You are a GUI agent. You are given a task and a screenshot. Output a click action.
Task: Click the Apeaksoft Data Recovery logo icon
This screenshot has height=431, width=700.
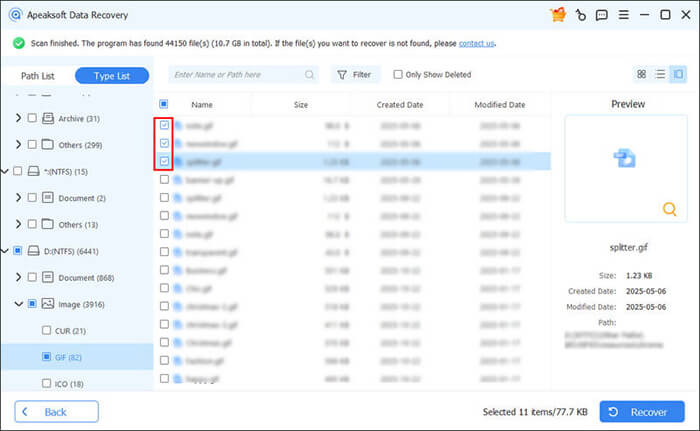(16, 15)
